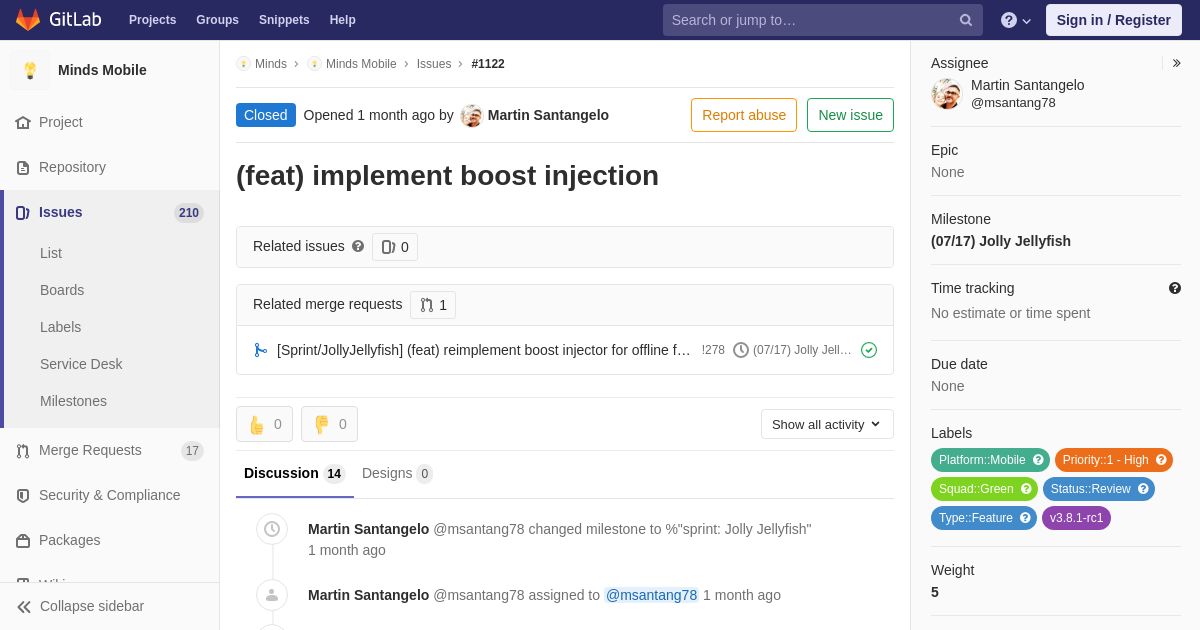Click the New issue button
The height and width of the screenshot is (630, 1200).
[850, 115]
